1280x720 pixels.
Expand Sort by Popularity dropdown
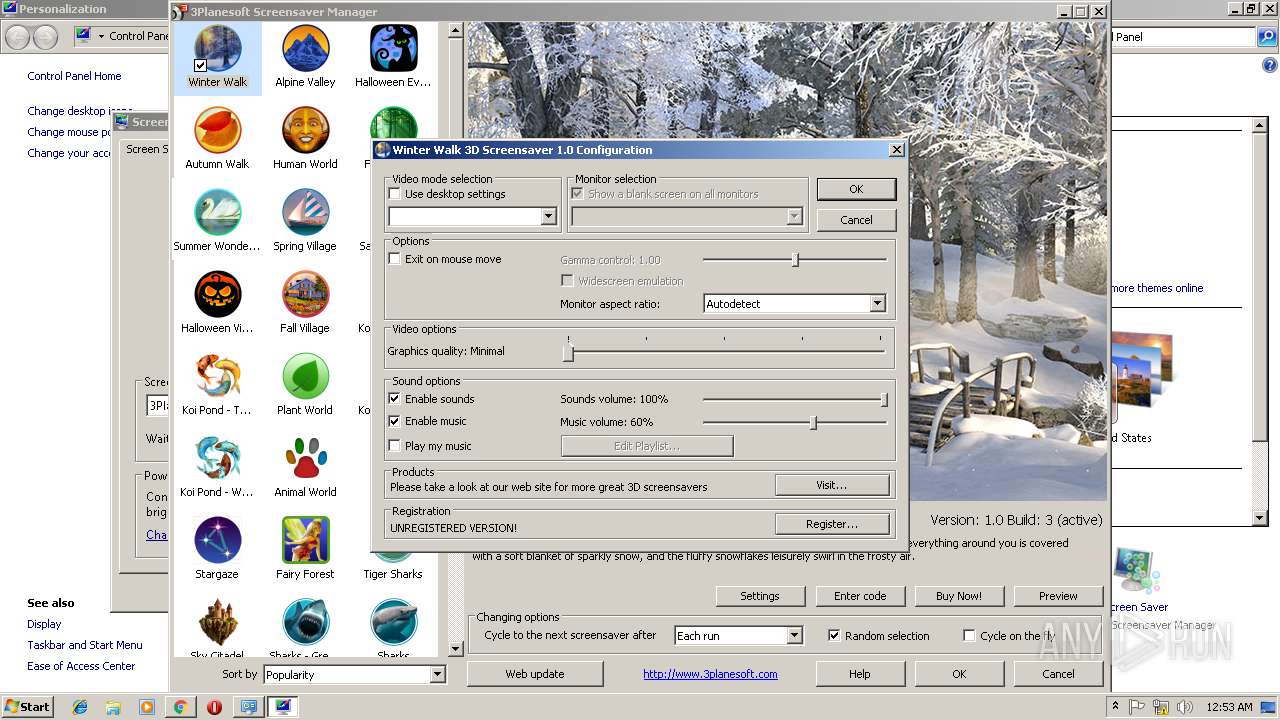437,675
